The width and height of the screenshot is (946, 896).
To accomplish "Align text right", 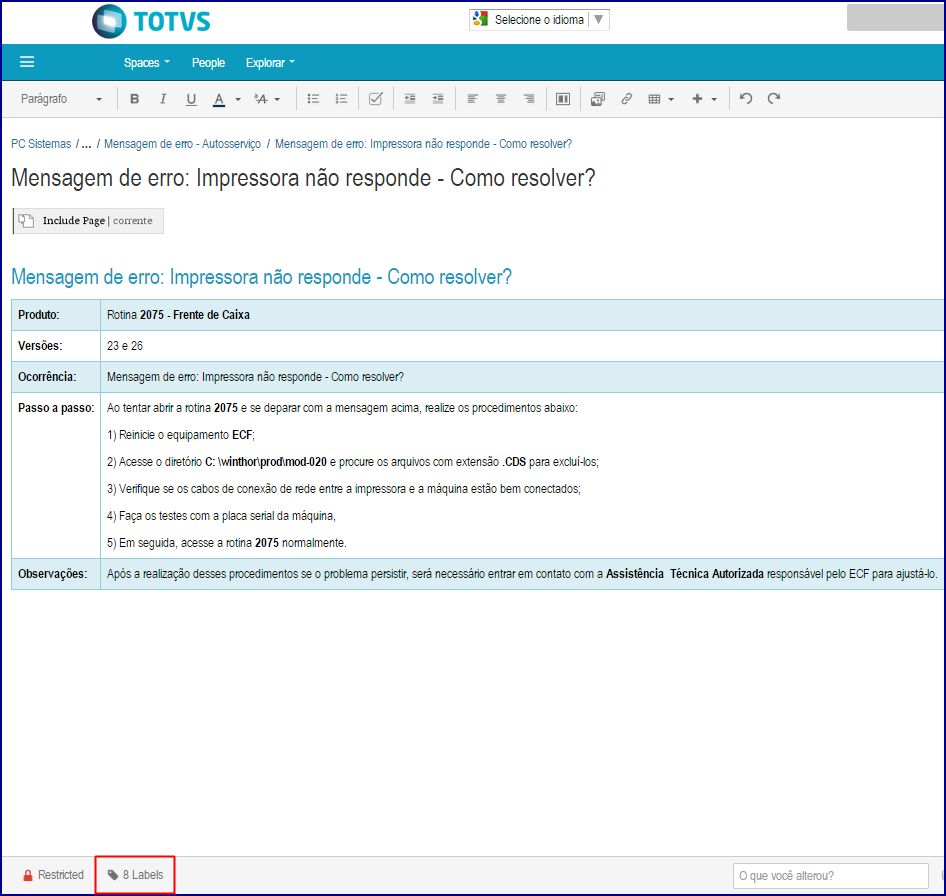I will click(x=529, y=99).
